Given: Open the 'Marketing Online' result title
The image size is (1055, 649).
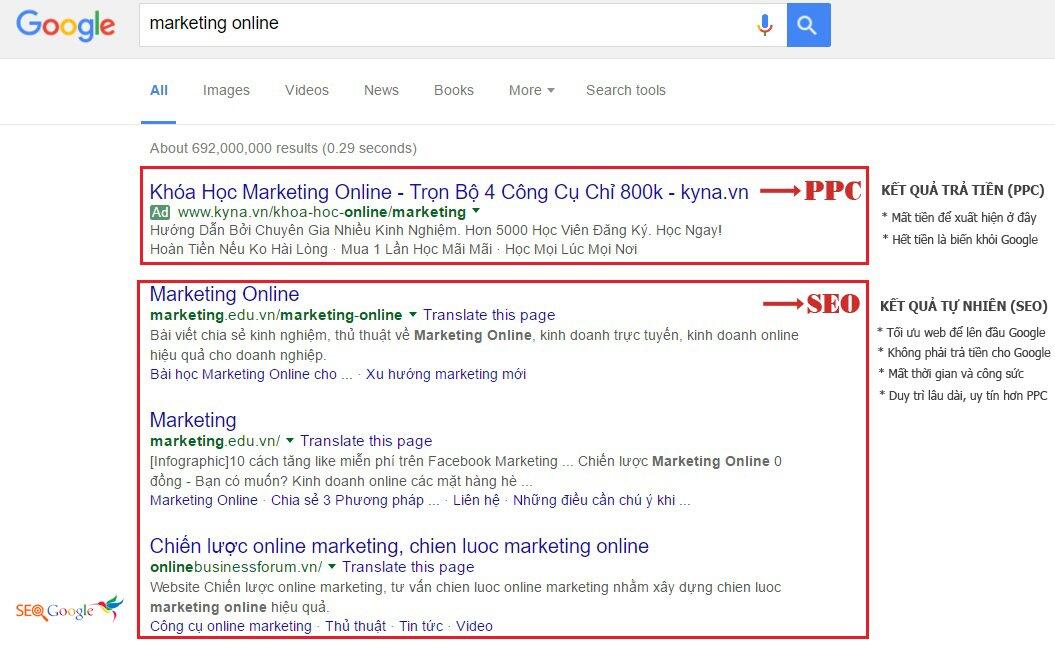Looking at the screenshot, I should (224, 294).
